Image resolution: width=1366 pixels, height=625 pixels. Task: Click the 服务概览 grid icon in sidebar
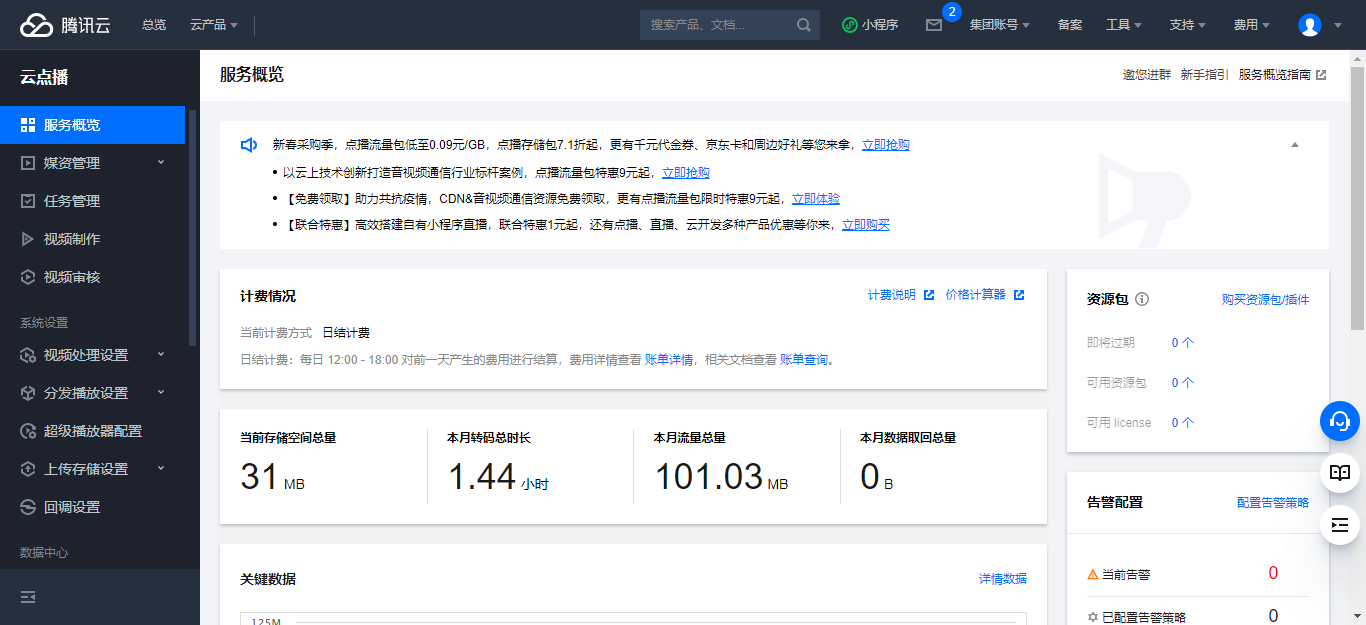click(28, 125)
